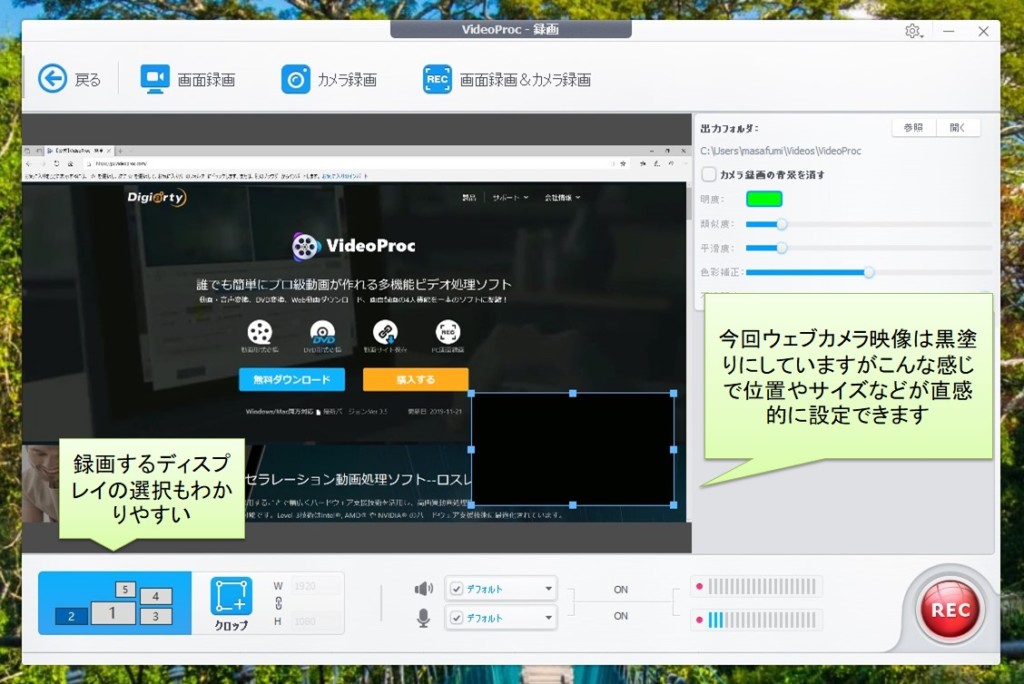The width and height of the screenshot is (1024, 684).
Task: Adjust the 平滑度 smoothness slider
Action: pyautogui.click(x=781, y=248)
